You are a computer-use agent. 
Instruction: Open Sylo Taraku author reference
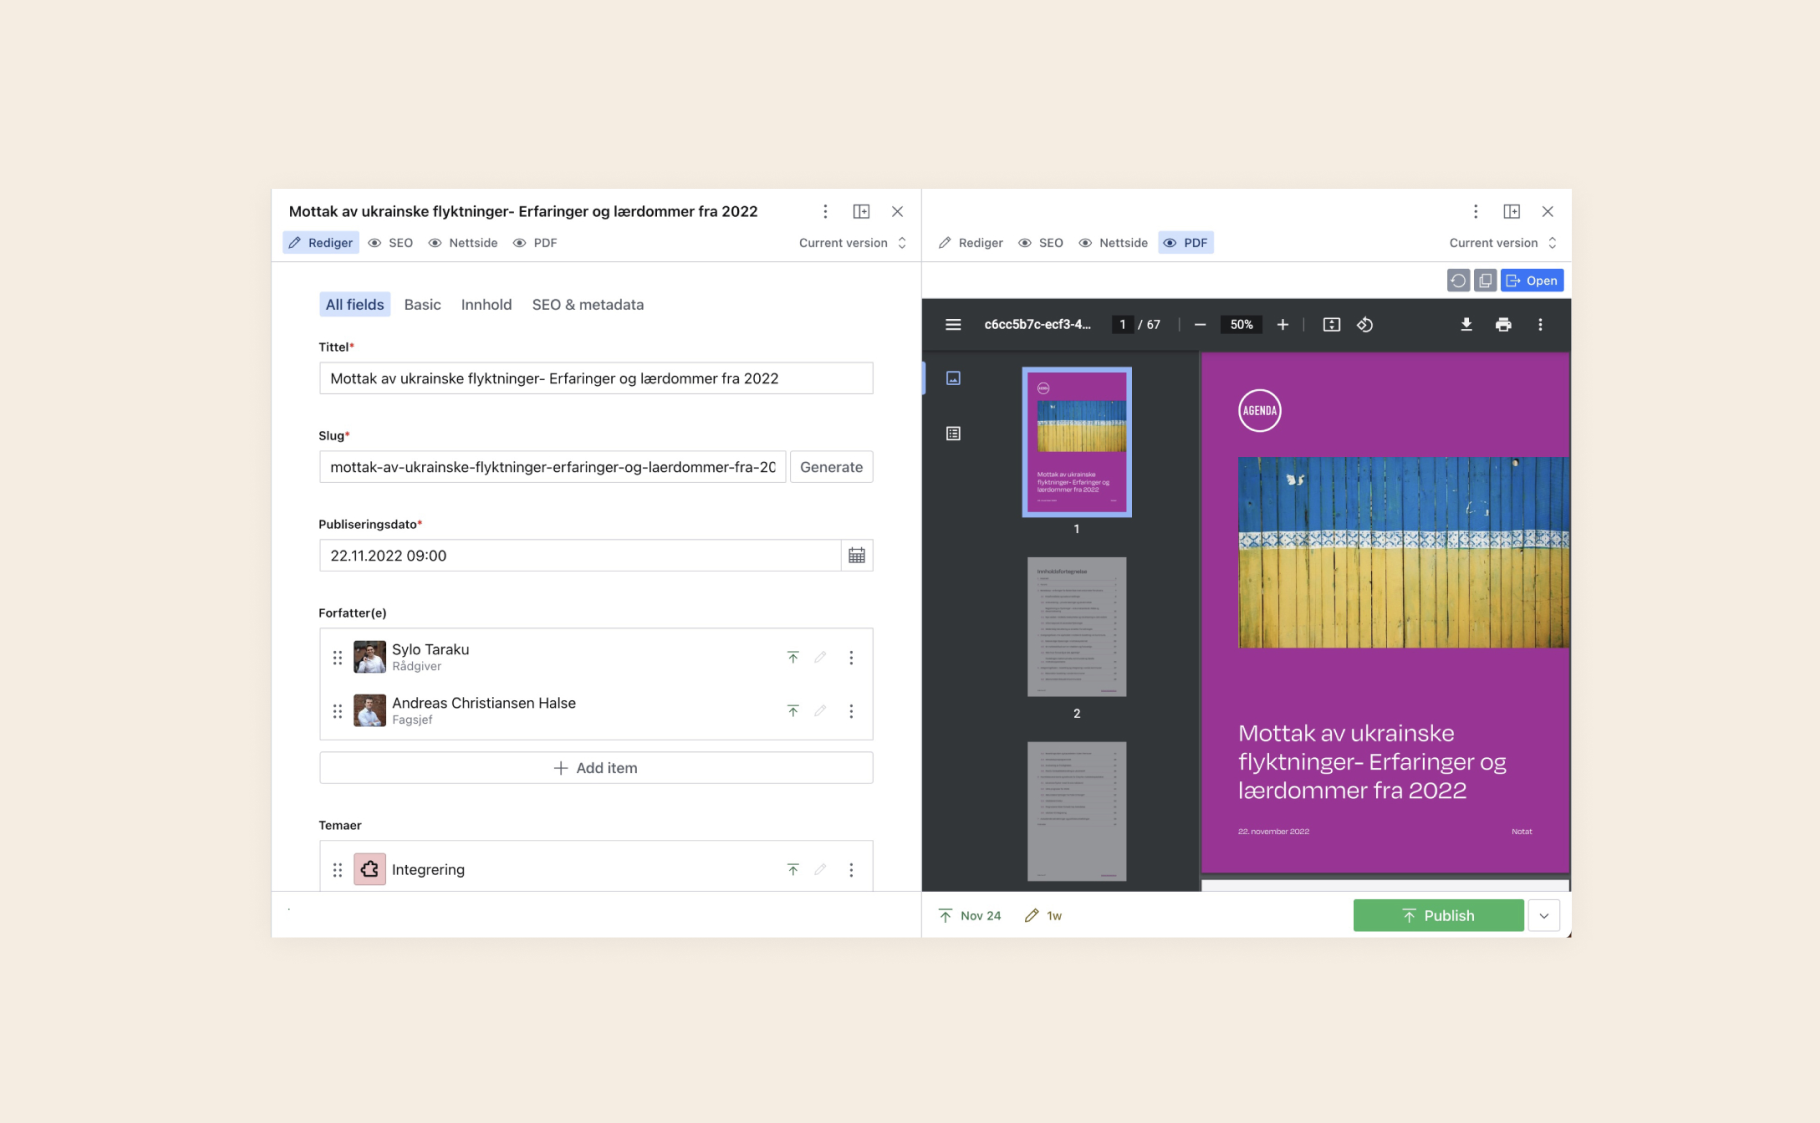(565, 657)
